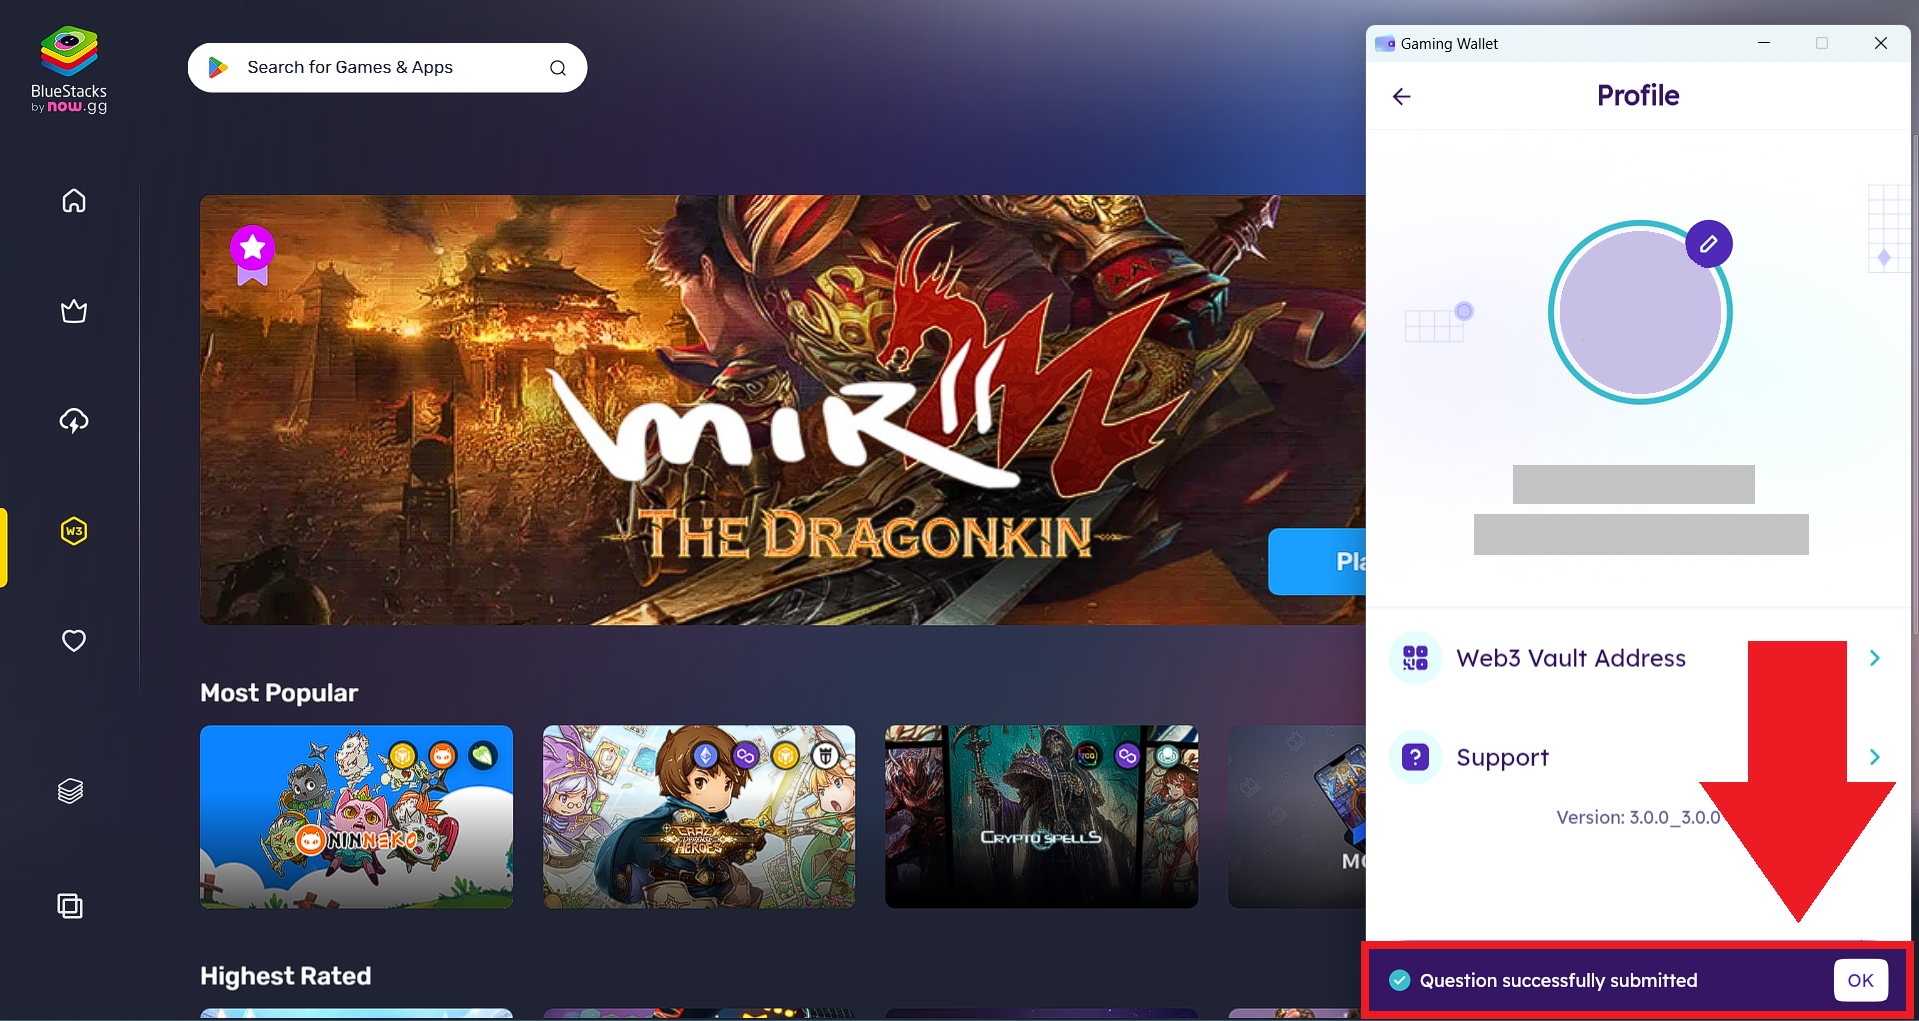Open the heart favorites sidebar icon
The width and height of the screenshot is (1919, 1021).
click(74, 640)
